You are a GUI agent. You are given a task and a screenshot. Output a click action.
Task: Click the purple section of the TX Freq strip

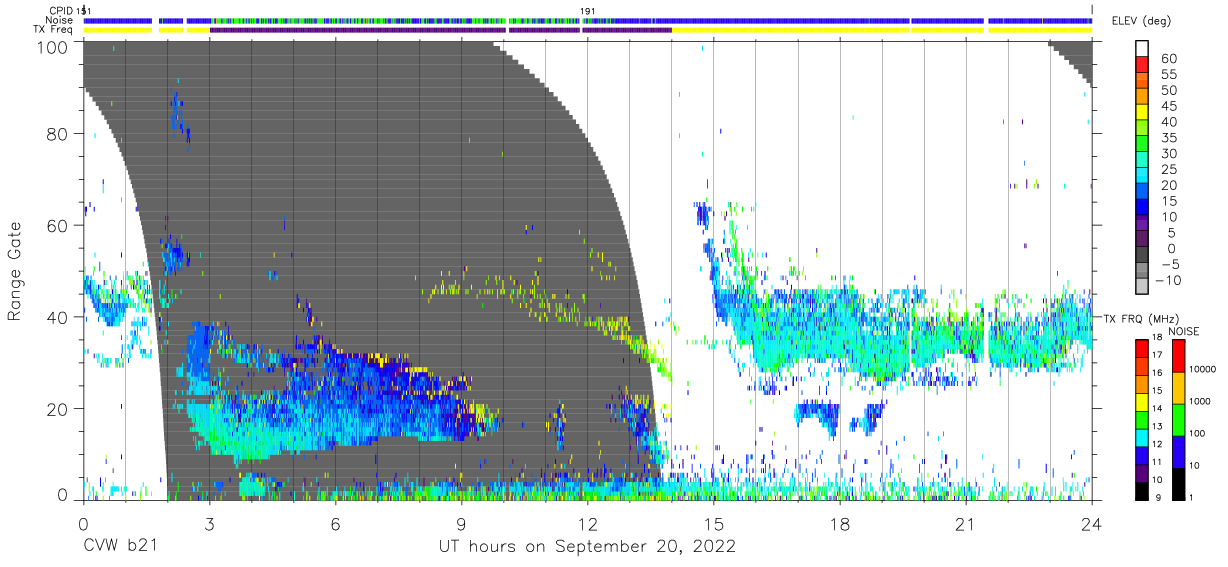440,30
